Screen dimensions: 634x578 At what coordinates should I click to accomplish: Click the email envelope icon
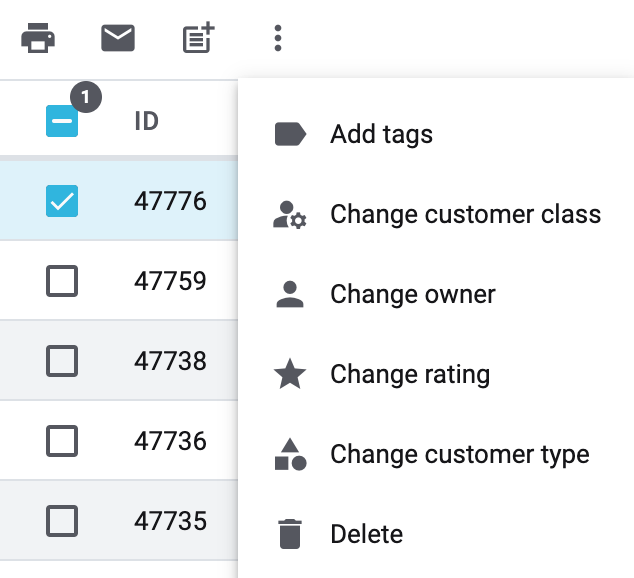click(118, 39)
